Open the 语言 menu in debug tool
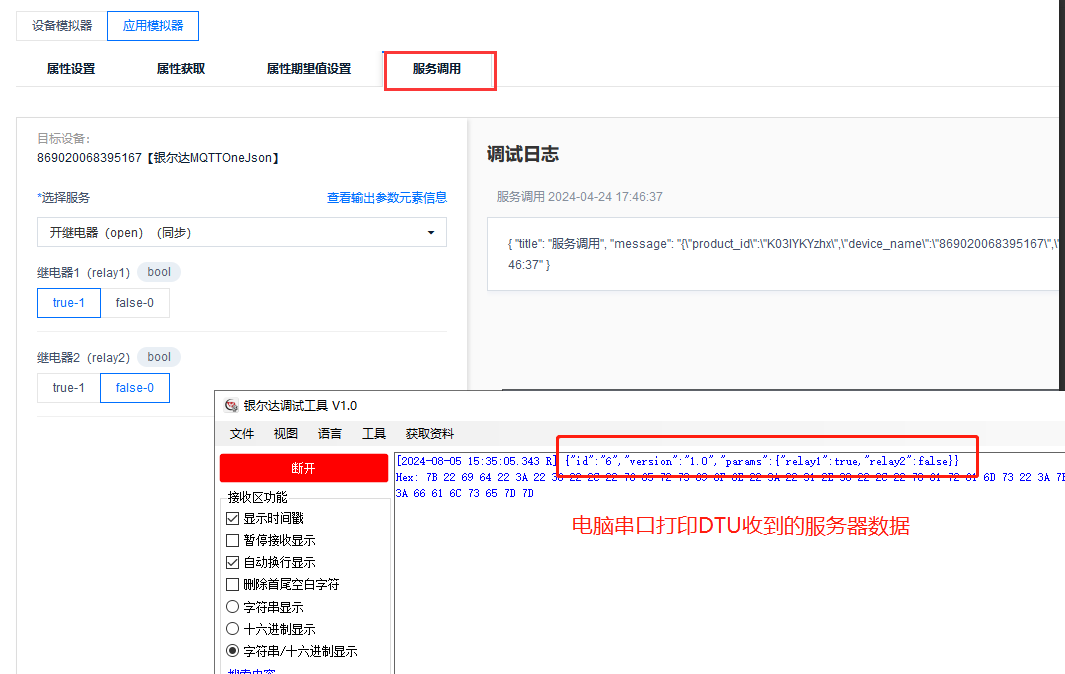 (330, 433)
